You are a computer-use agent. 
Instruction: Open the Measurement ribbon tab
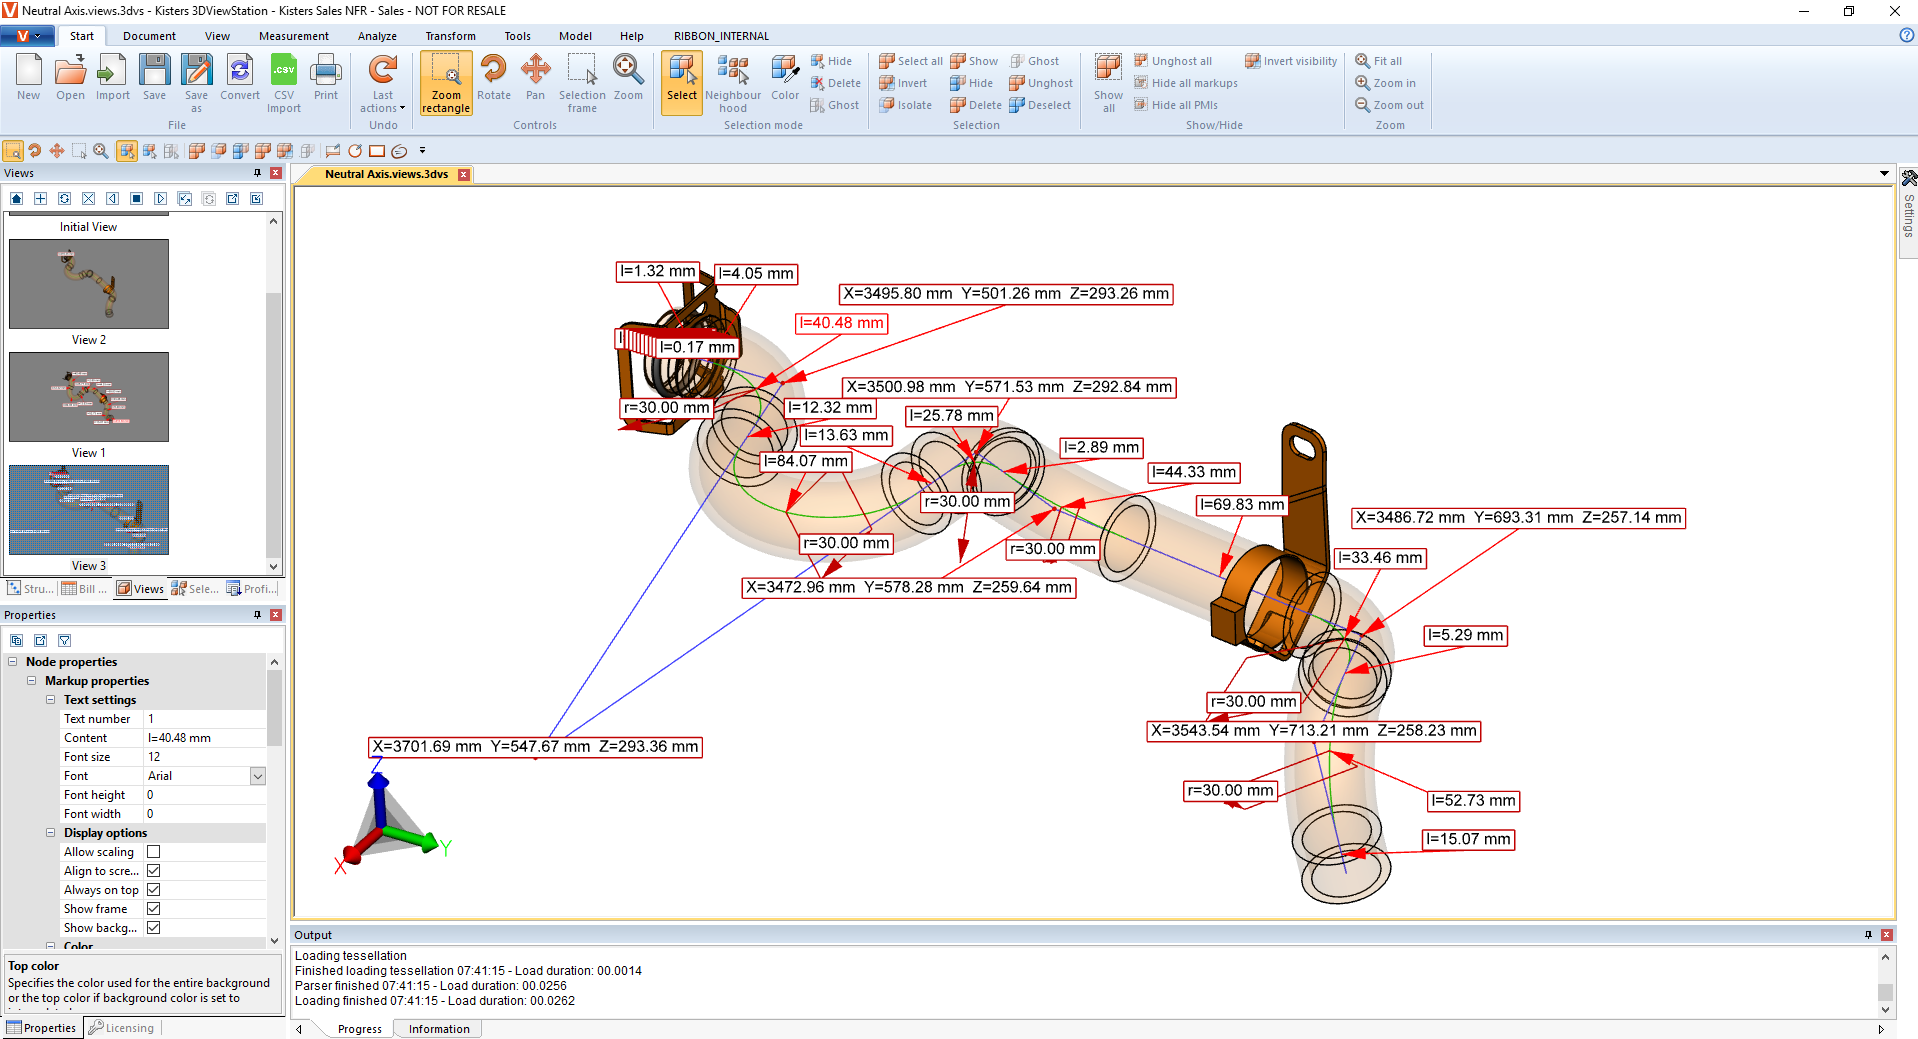pos(293,36)
